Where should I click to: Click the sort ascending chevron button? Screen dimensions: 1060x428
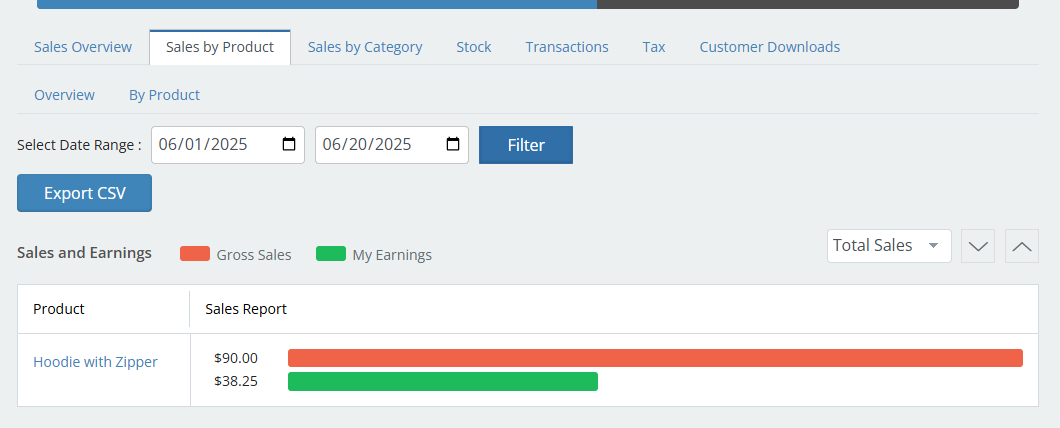coord(1021,246)
